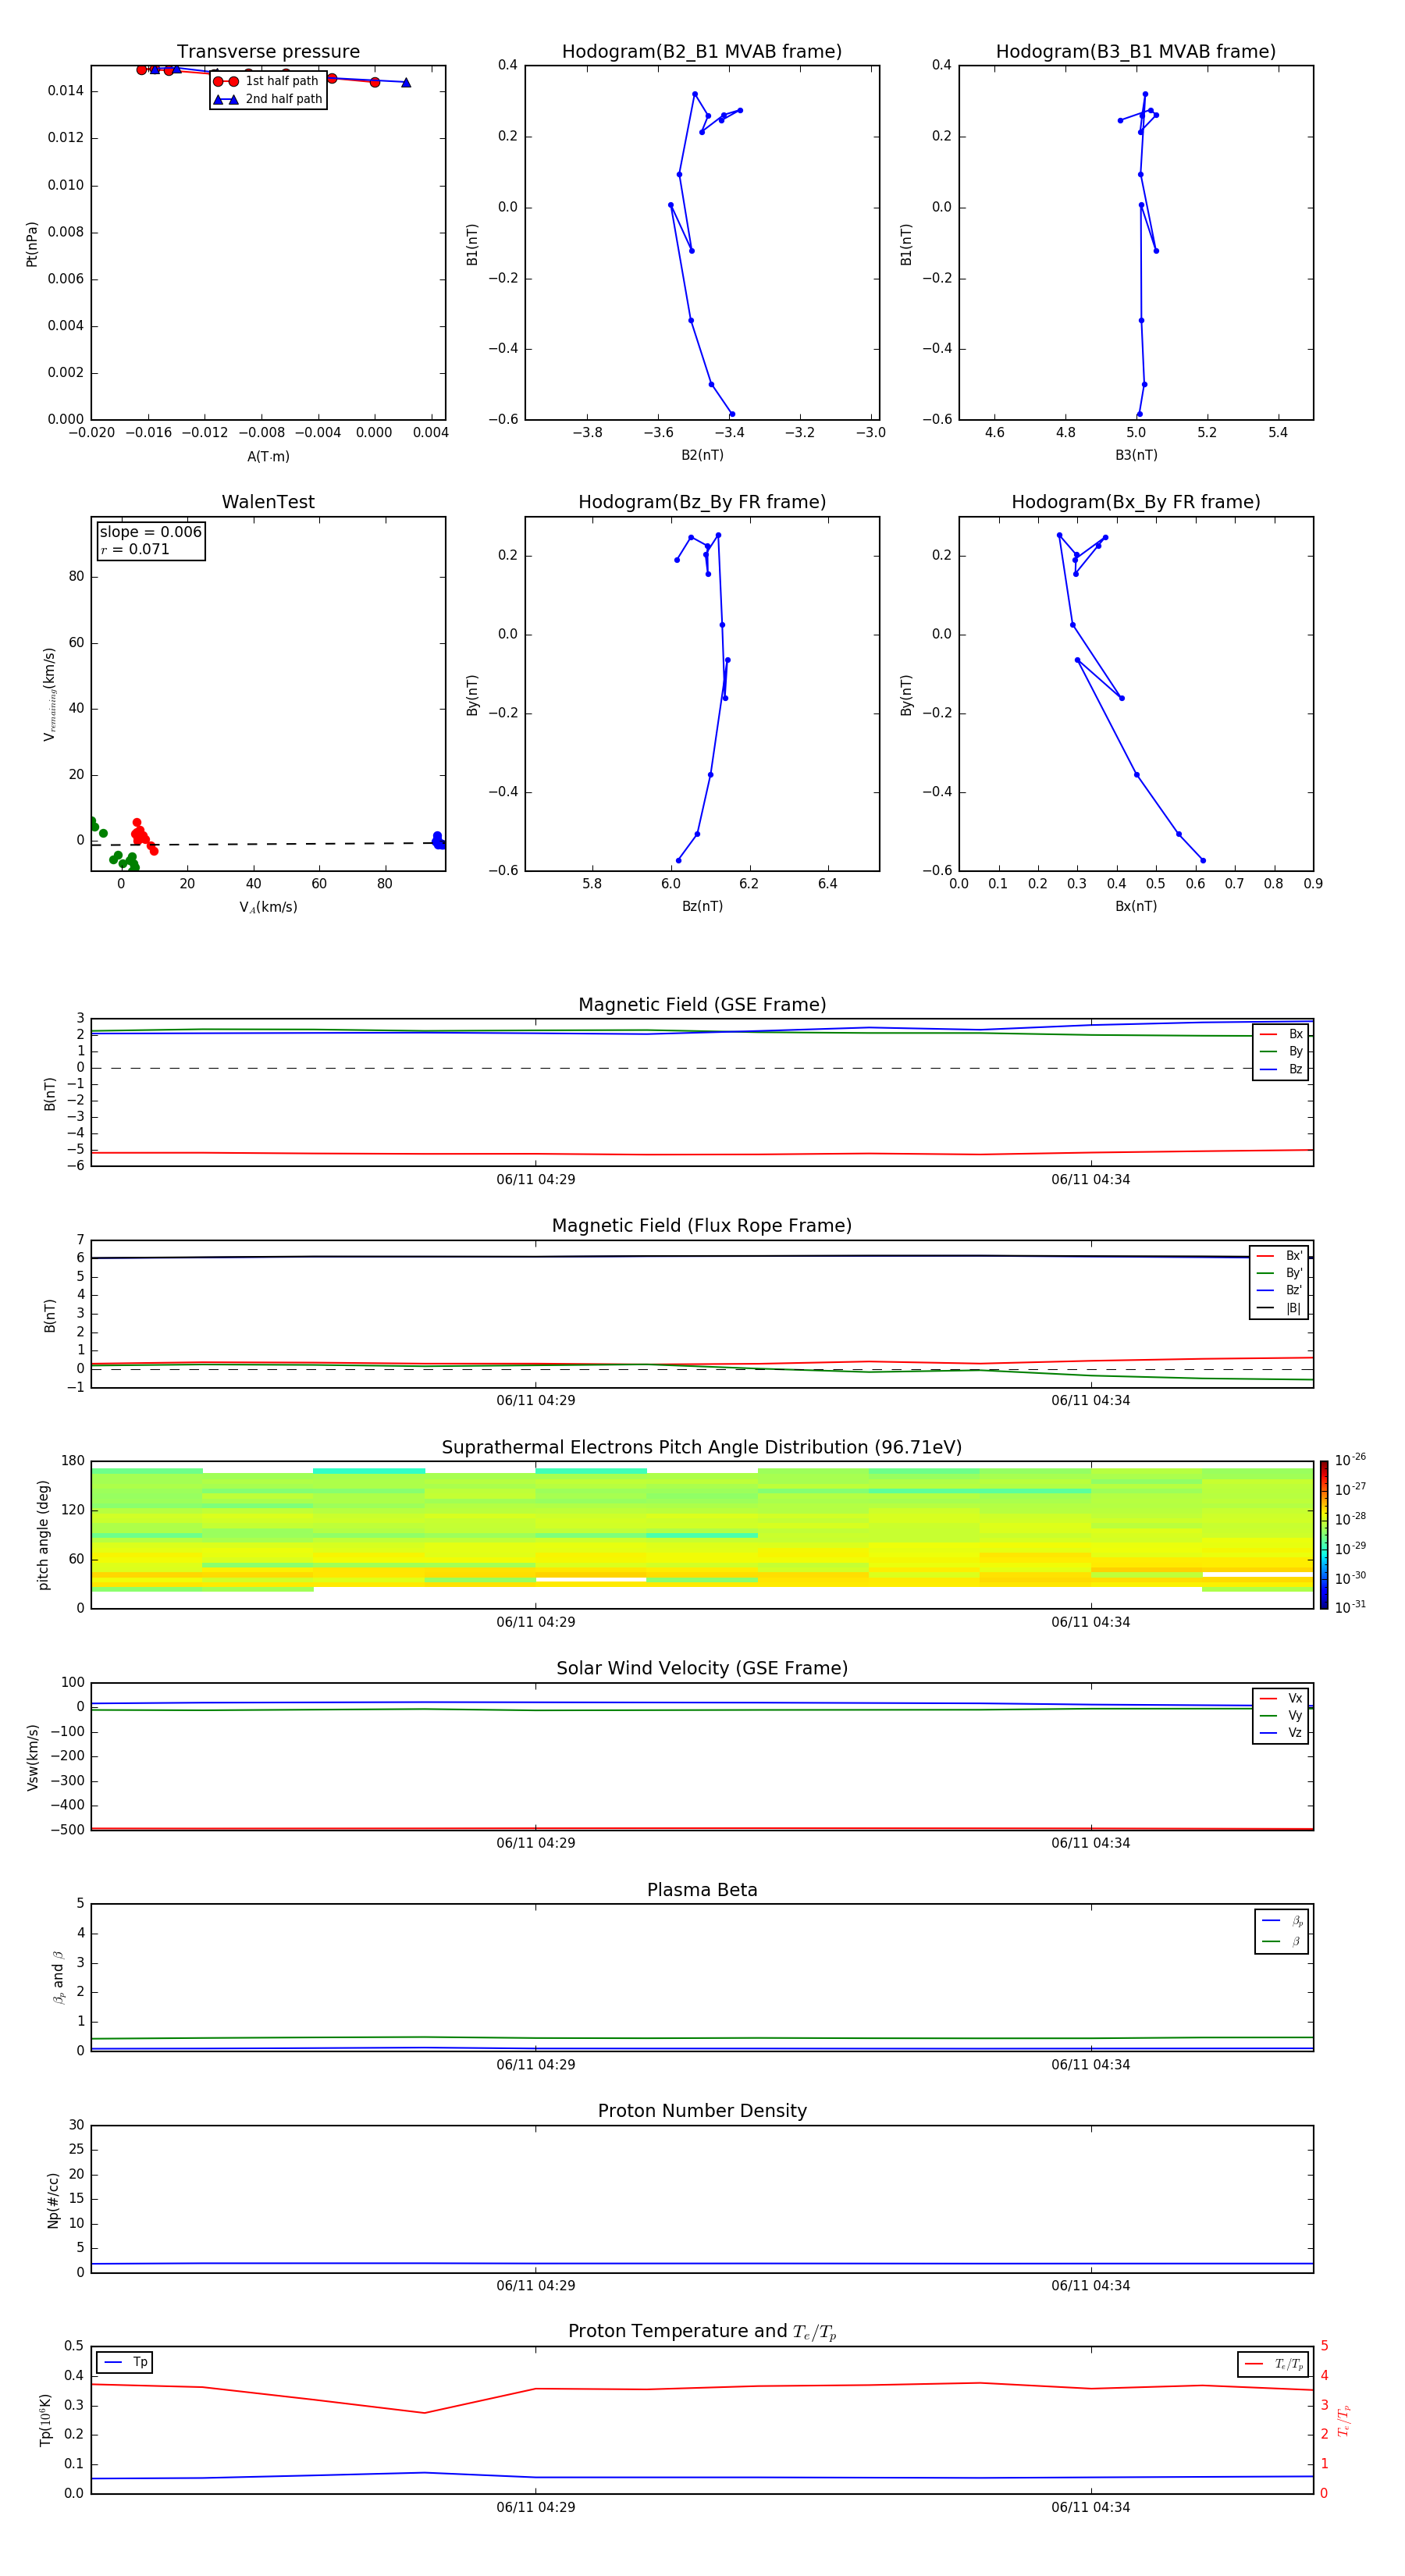1405x2576 pixels.
Task: Click the 'Tp' legend entry
Action: 125,2362
